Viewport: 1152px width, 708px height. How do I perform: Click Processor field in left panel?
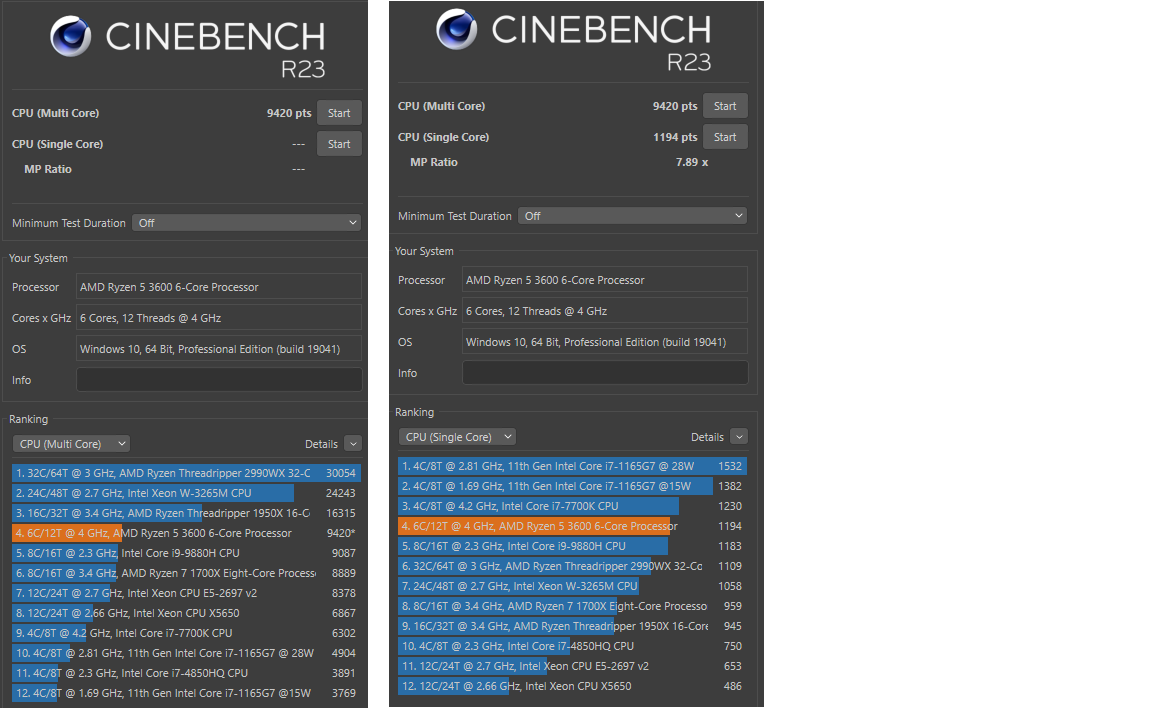pos(219,287)
